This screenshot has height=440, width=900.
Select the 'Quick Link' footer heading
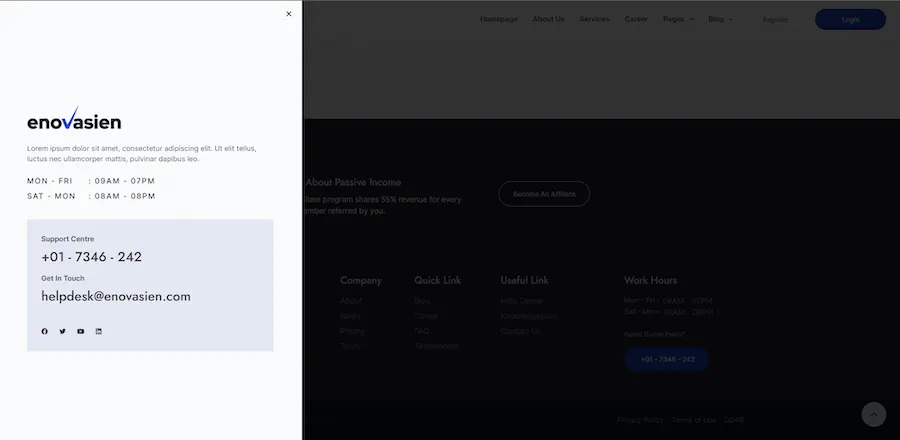(437, 281)
